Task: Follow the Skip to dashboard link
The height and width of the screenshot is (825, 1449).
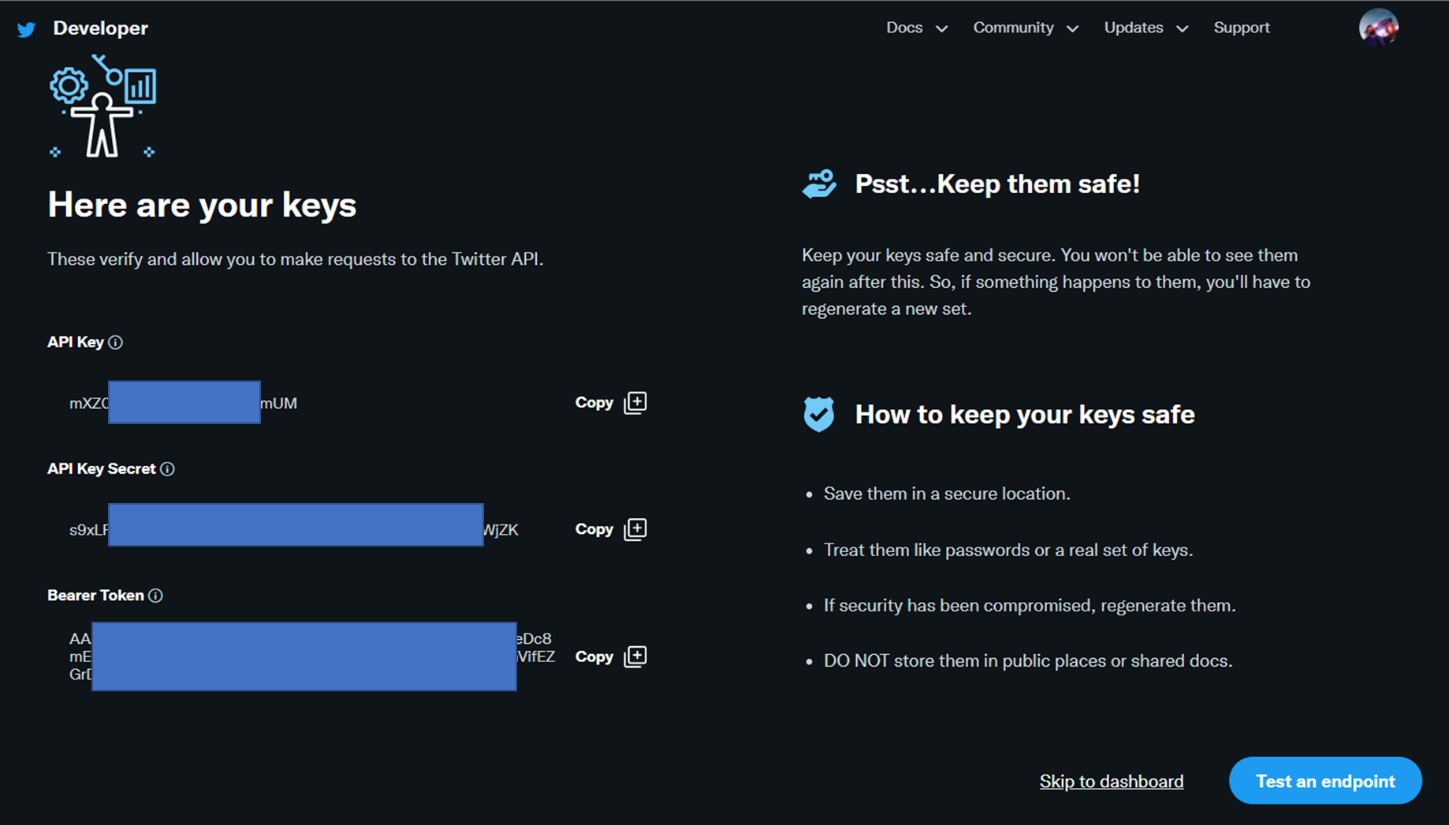Action: [1111, 781]
